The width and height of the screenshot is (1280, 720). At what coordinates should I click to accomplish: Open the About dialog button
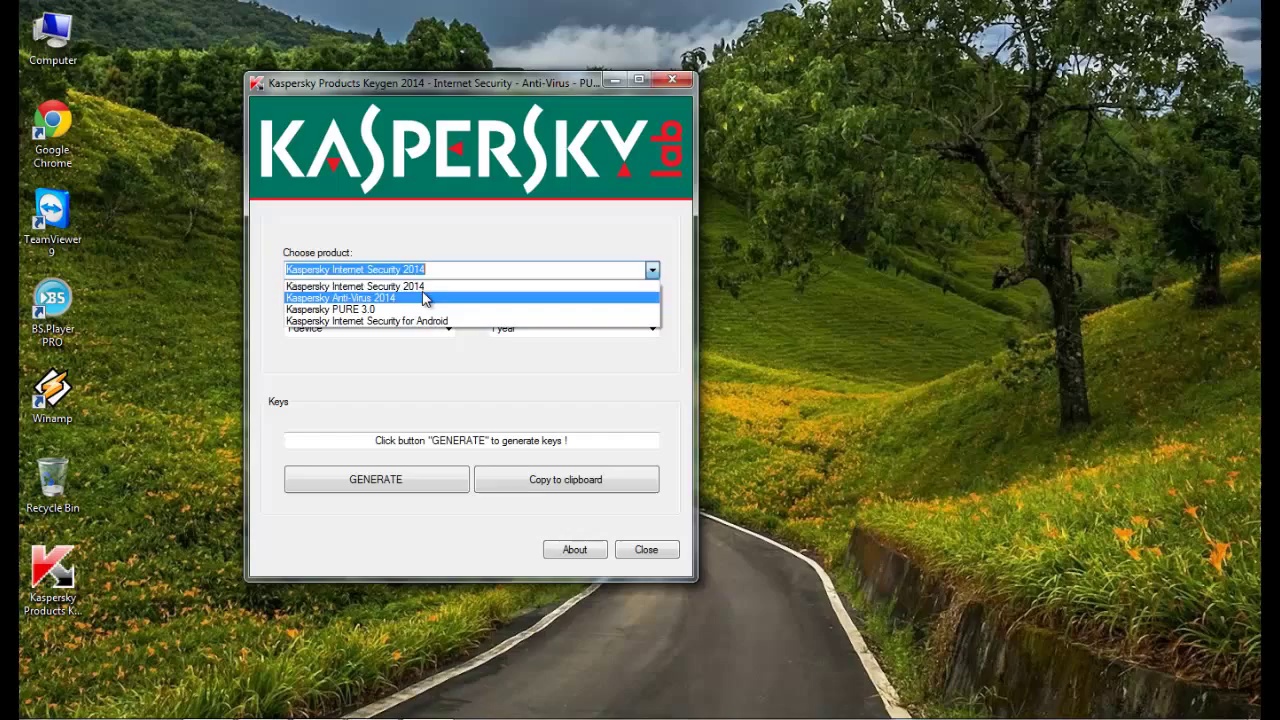point(575,549)
